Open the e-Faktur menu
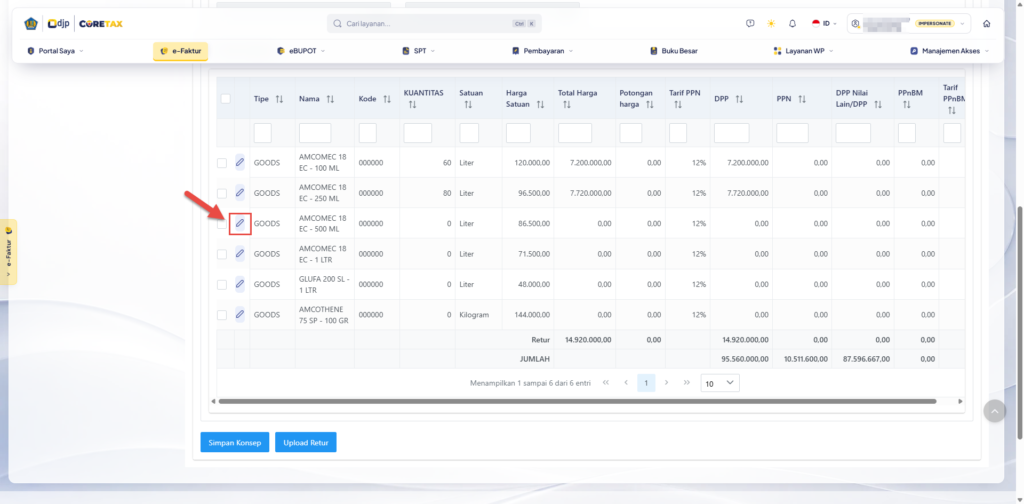The image size is (1024, 504). pyautogui.click(x=180, y=51)
